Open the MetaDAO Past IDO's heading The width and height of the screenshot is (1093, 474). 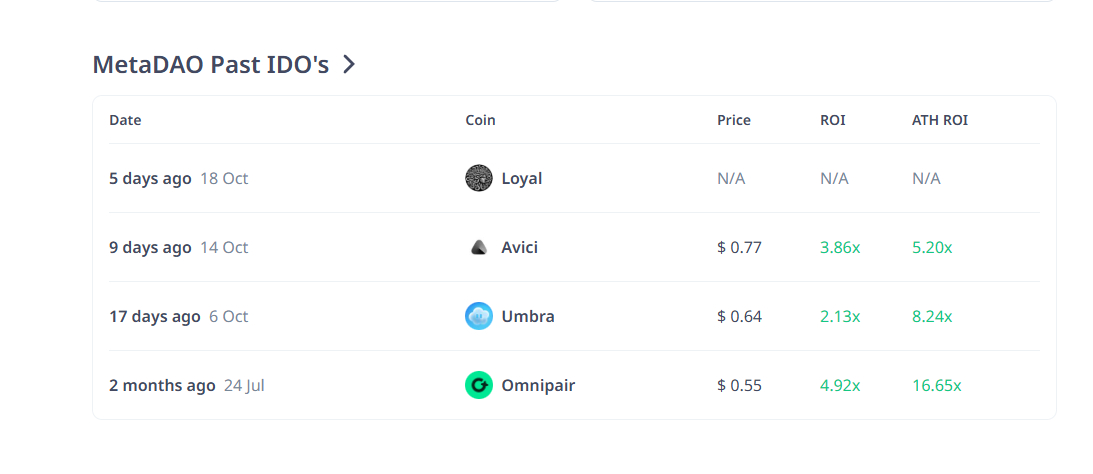click(210, 65)
